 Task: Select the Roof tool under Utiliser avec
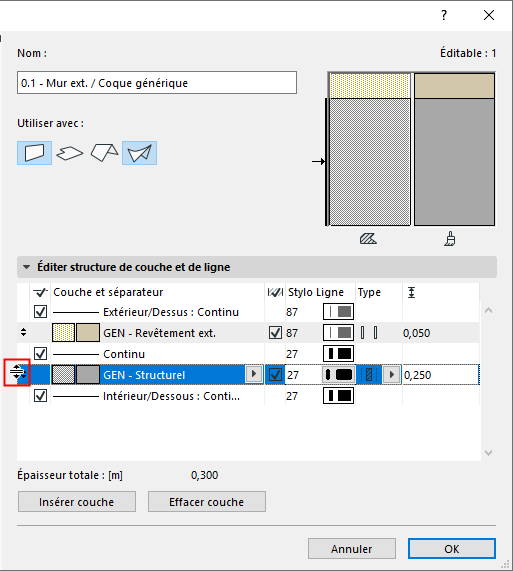tap(104, 153)
